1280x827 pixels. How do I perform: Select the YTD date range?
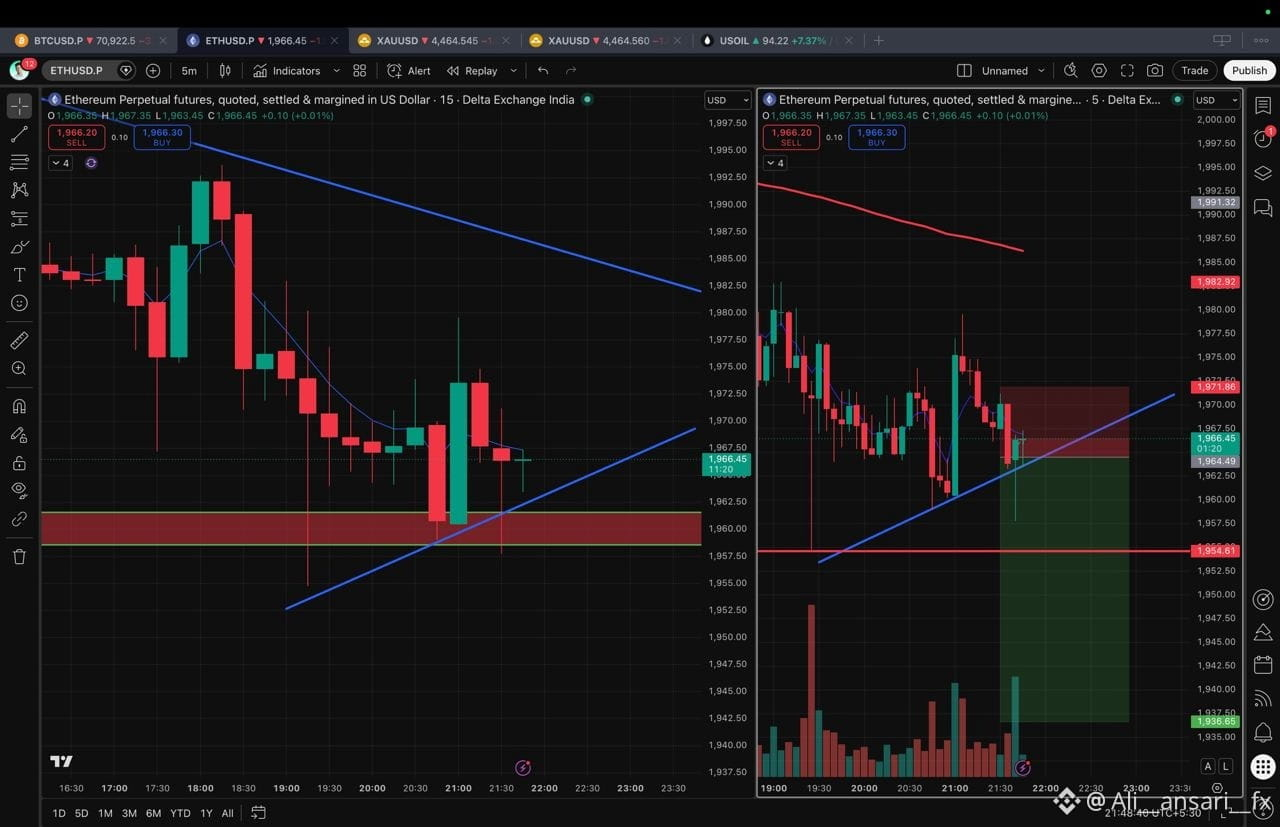click(180, 813)
